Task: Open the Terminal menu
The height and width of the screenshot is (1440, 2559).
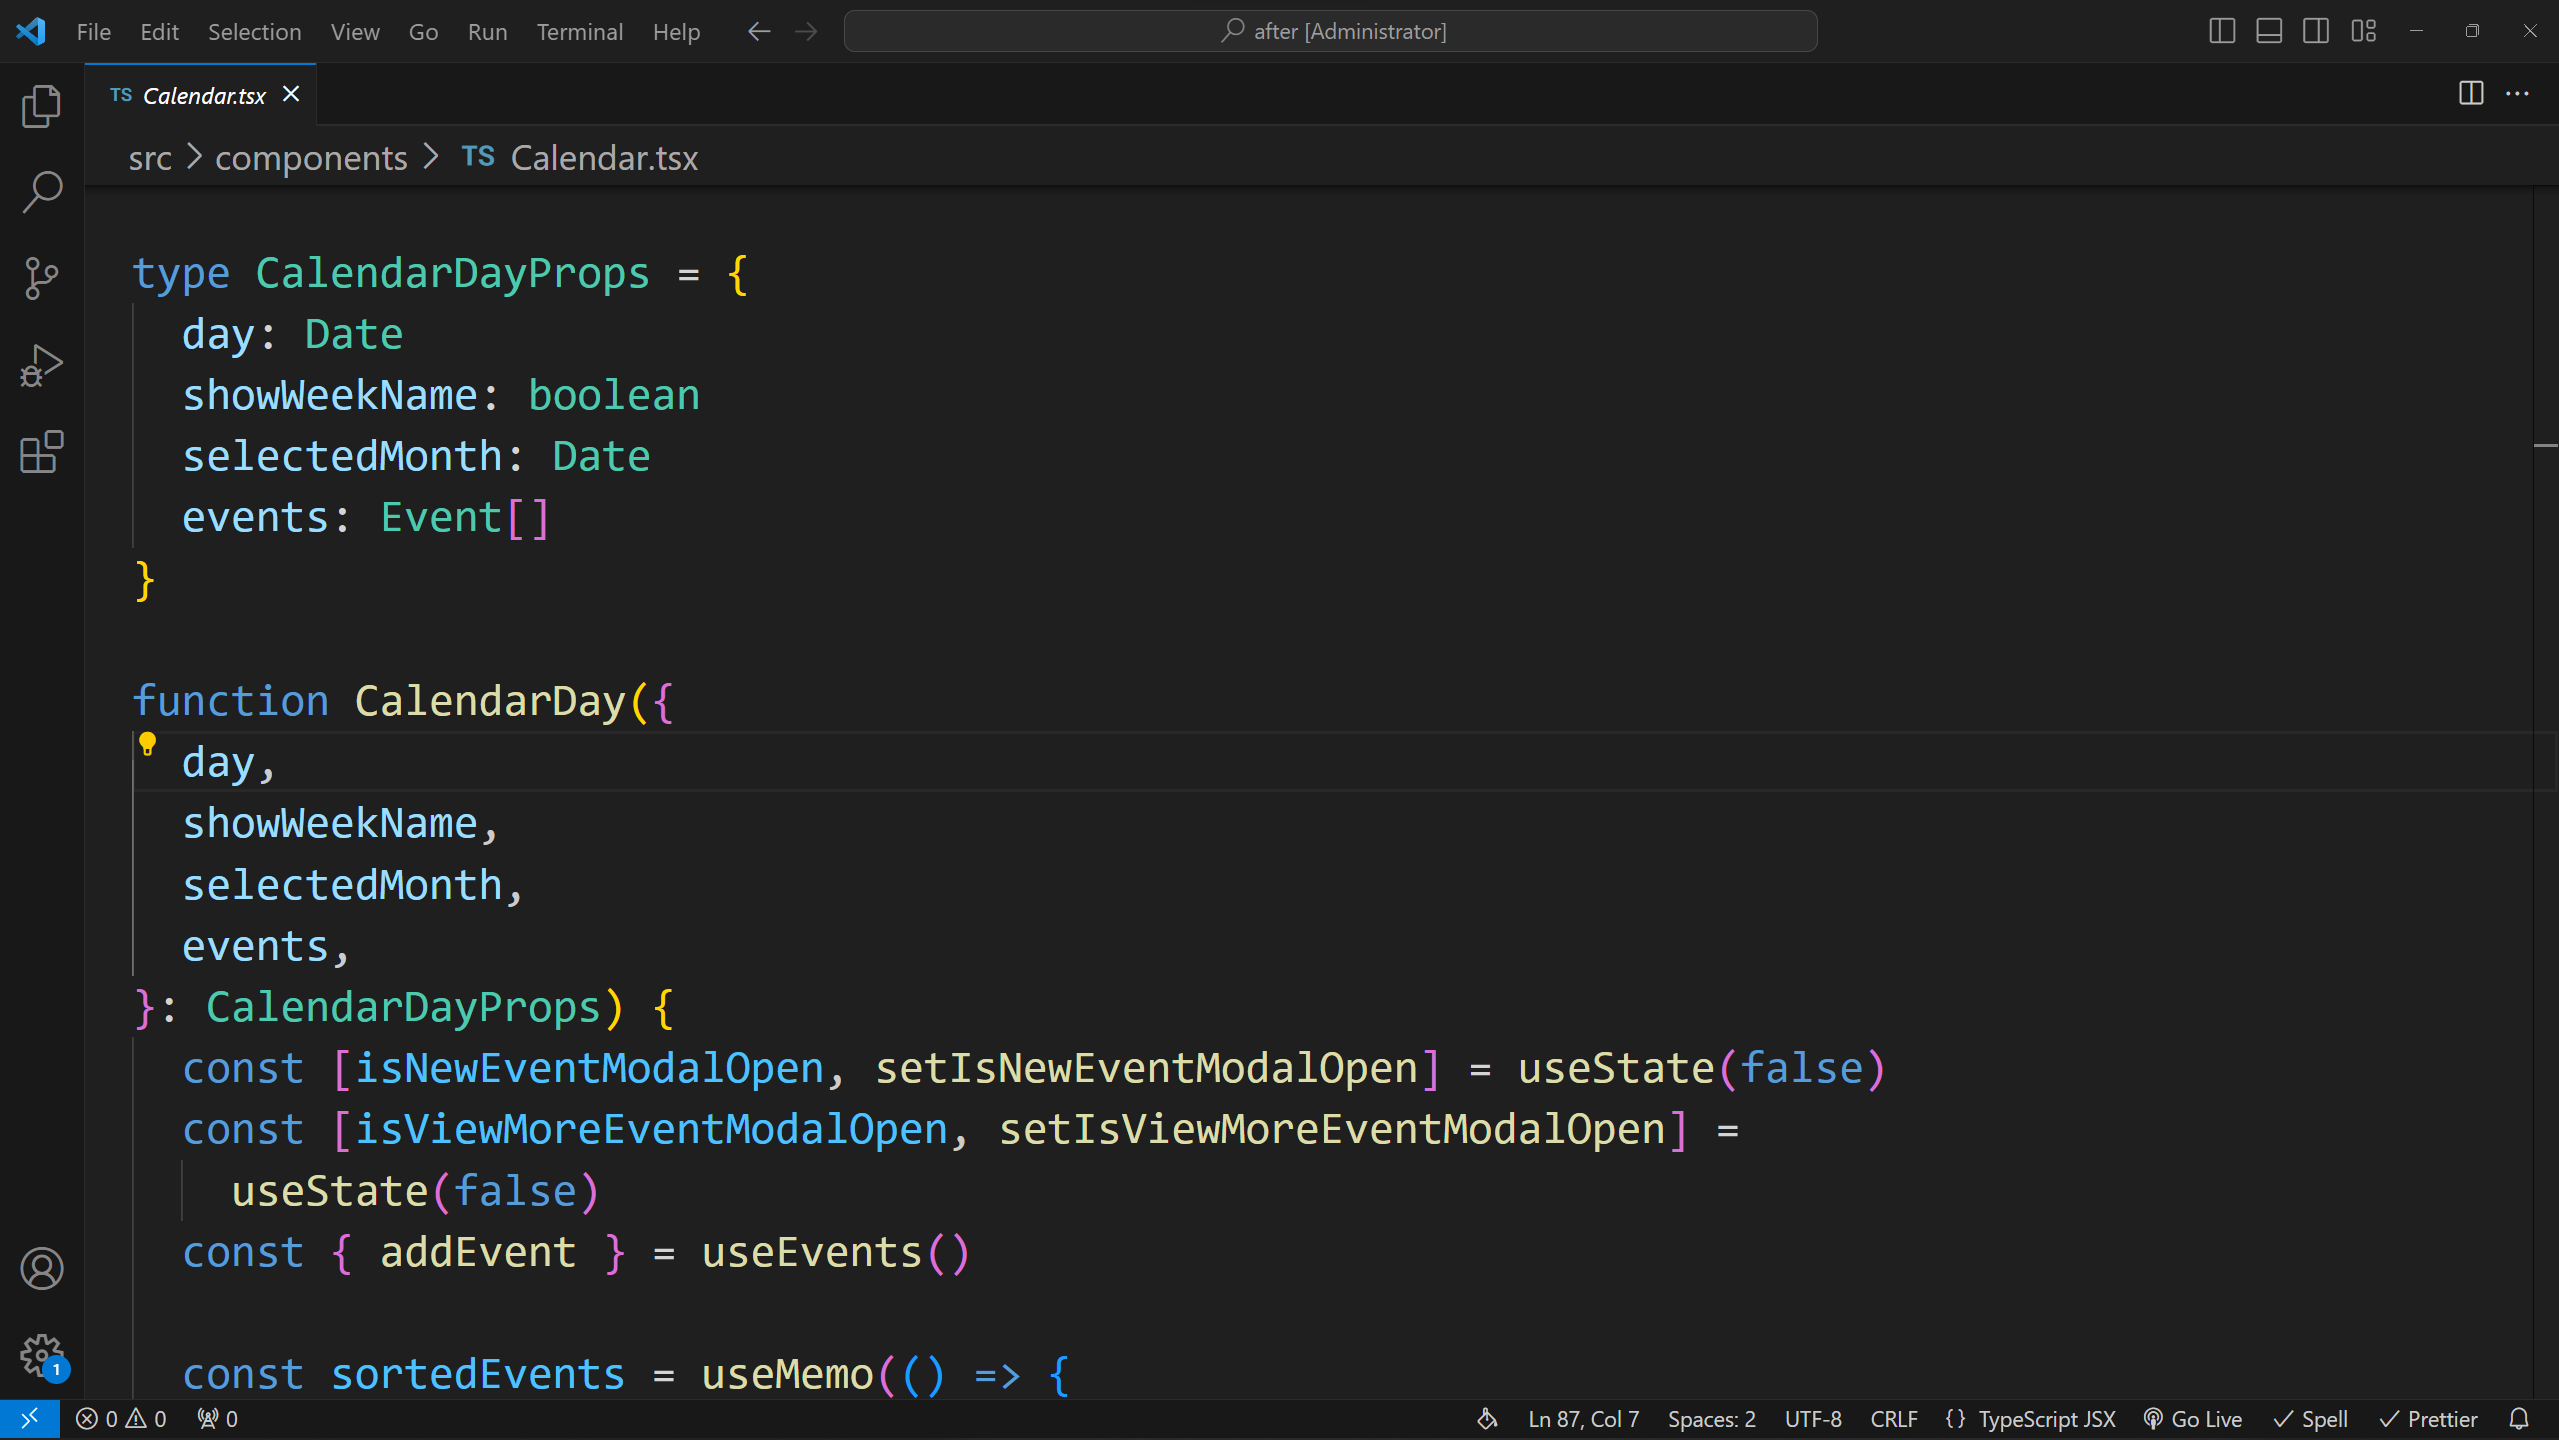Action: tap(579, 32)
